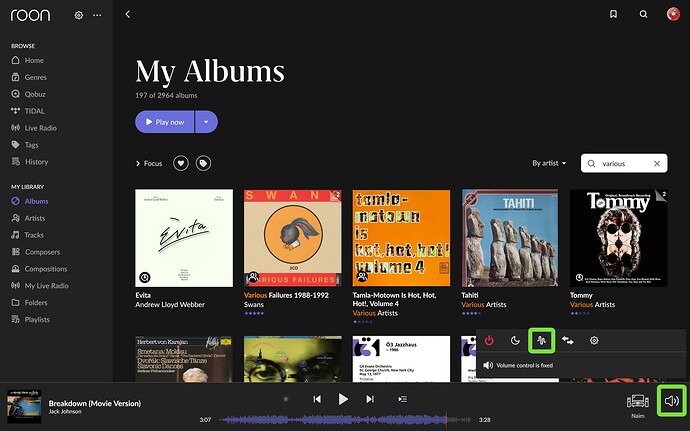This screenshot has height=431, width=690.
Task: Skip to the previous track
Action: click(317, 399)
